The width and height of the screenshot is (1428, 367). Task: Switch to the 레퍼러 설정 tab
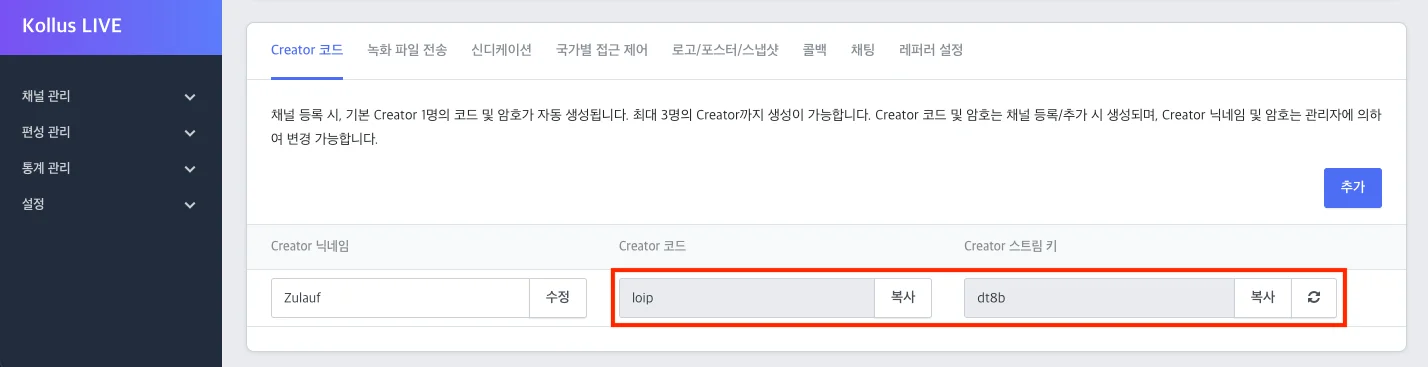931,50
